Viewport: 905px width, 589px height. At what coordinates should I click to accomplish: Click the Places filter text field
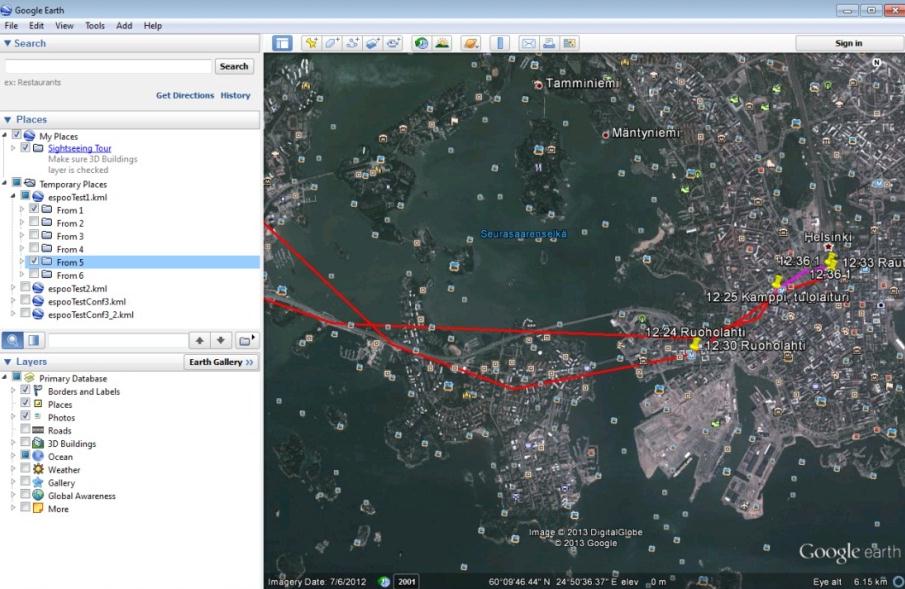click(118, 341)
